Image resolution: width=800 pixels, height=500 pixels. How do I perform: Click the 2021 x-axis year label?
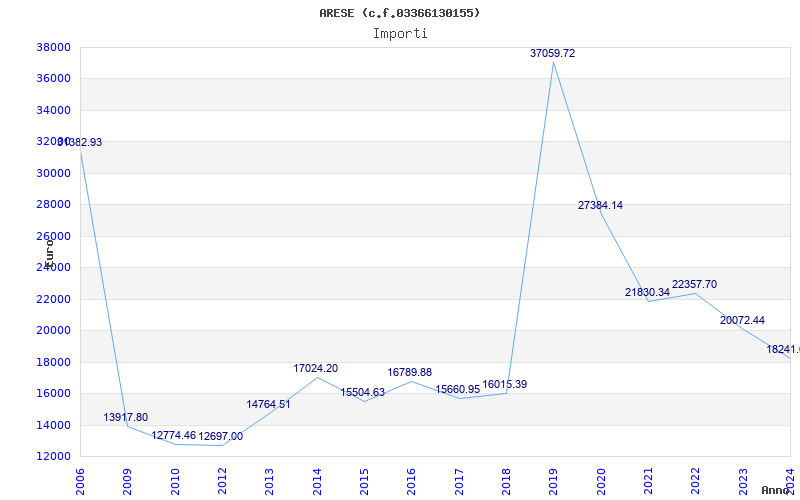coord(648,482)
